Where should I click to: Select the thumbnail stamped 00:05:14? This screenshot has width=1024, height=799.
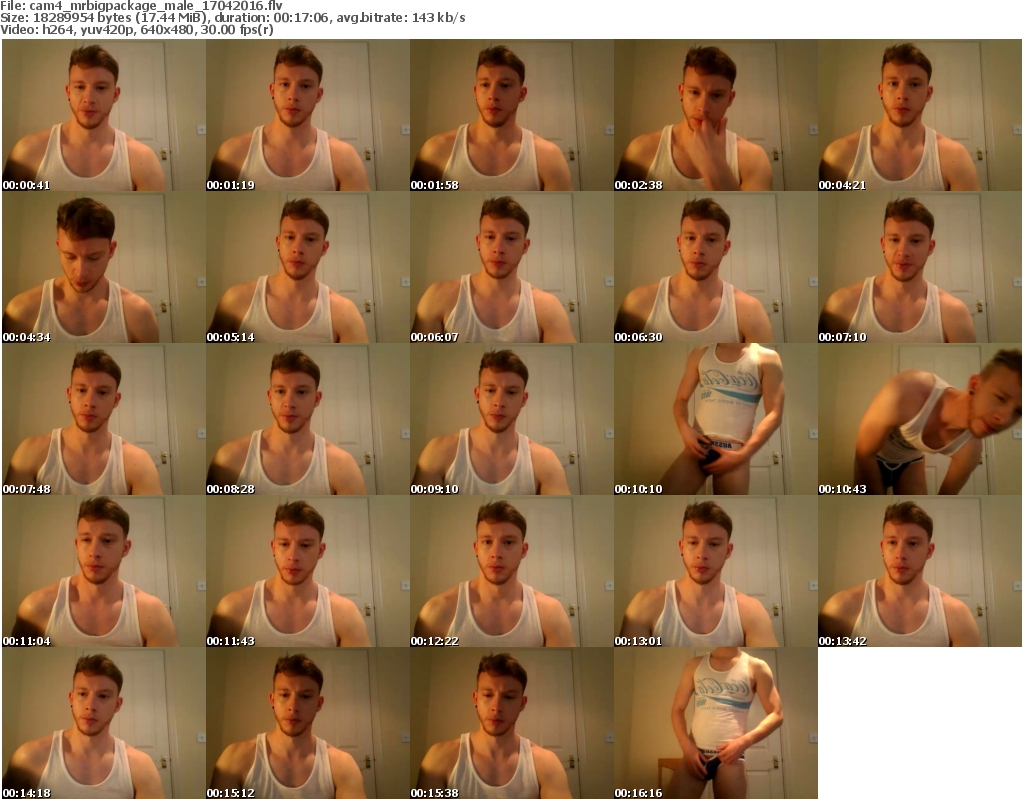(x=308, y=267)
